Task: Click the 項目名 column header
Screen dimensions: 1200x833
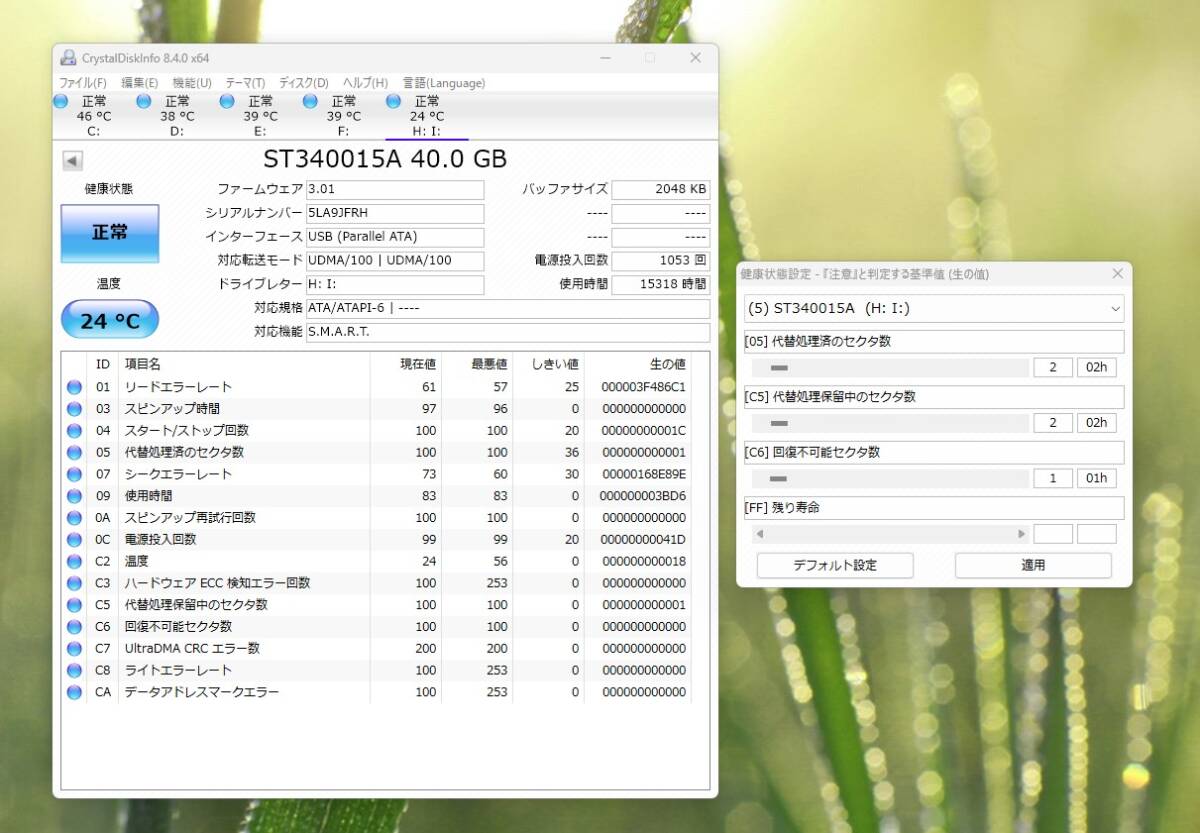Action: click(x=244, y=365)
